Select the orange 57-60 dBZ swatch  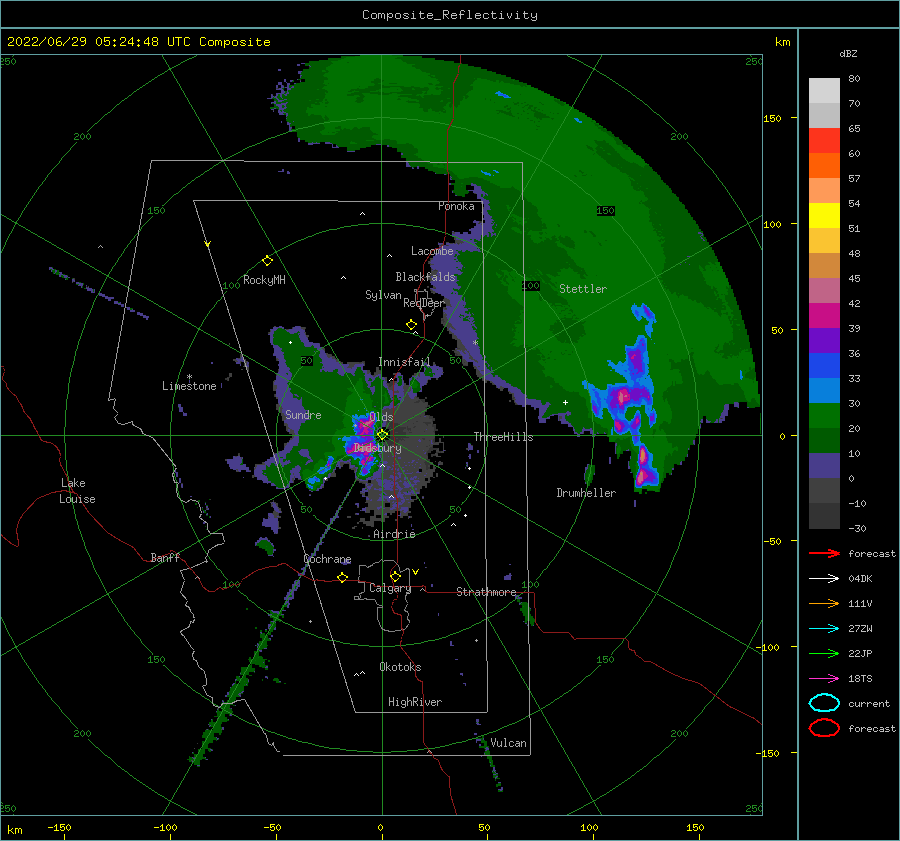824,166
